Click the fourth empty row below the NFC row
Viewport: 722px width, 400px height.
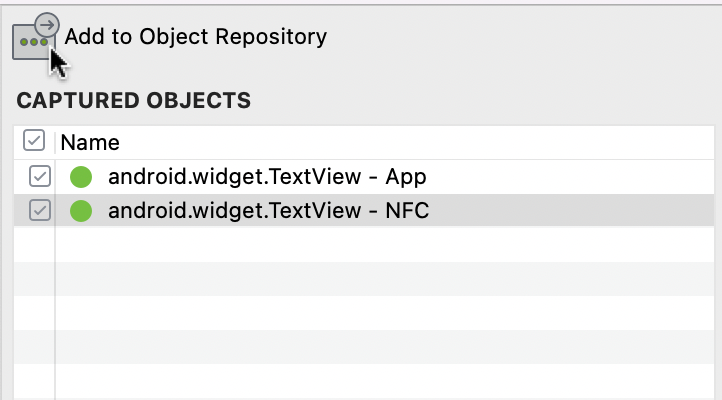tap(380, 347)
